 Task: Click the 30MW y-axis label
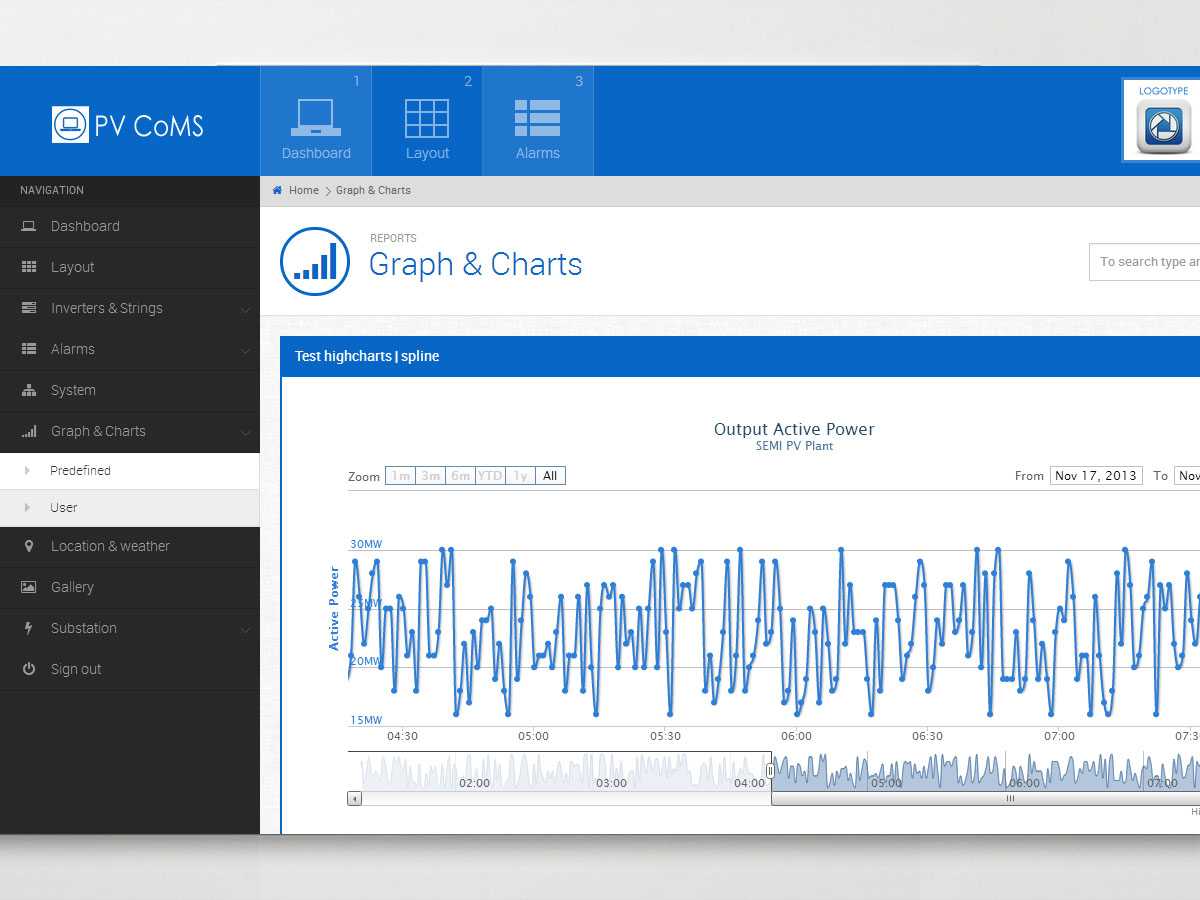click(366, 544)
